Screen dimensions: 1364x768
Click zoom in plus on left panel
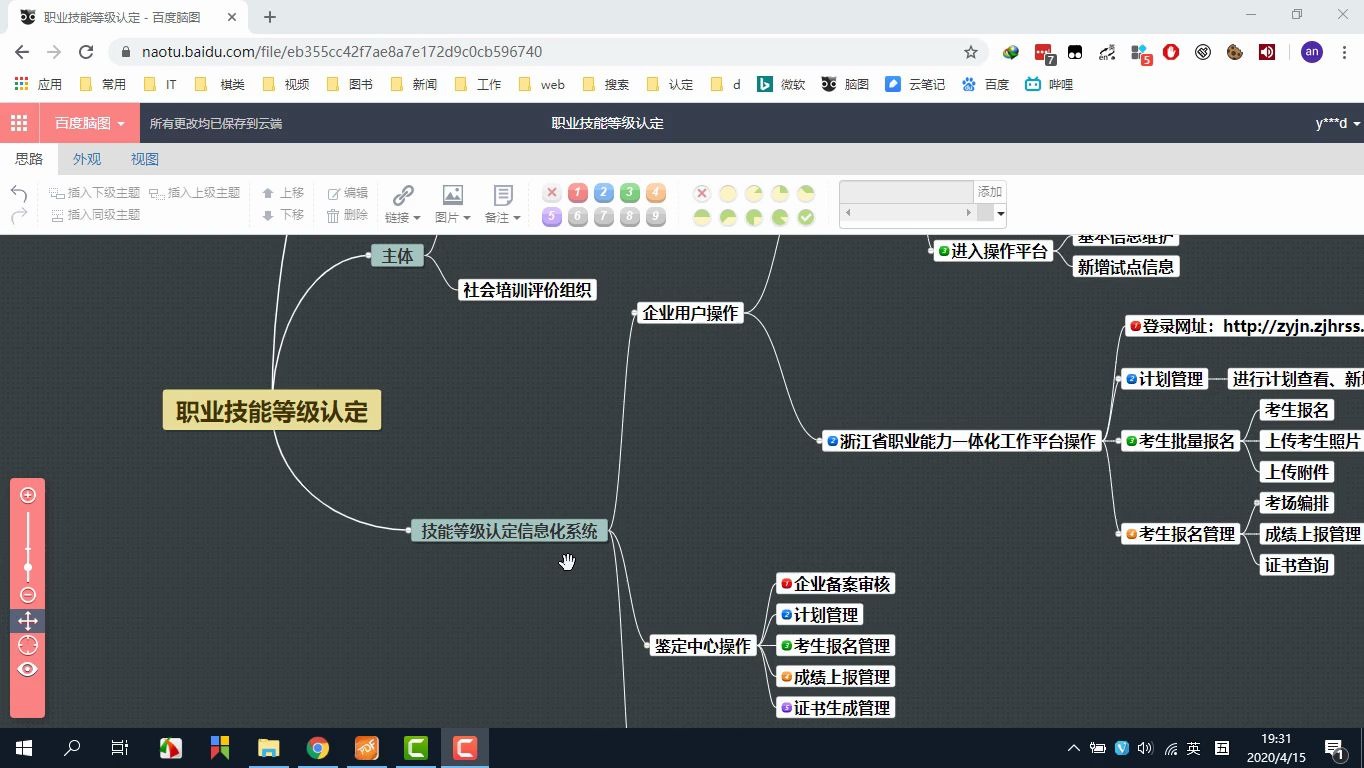pos(28,495)
